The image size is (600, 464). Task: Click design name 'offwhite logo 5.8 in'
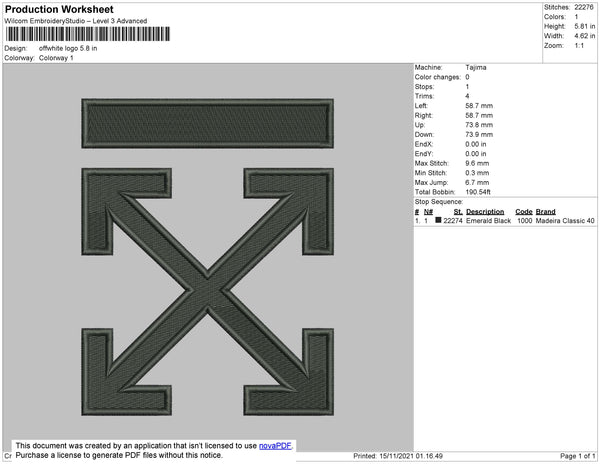[68, 48]
